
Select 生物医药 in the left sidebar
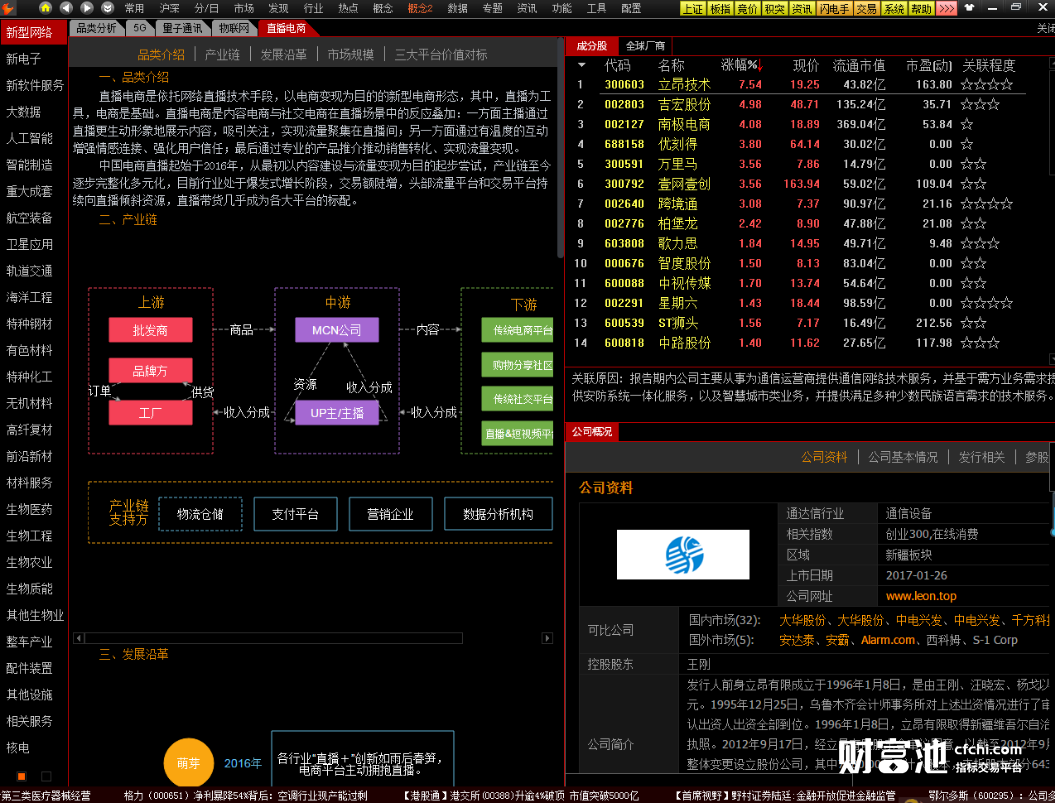pos(34,509)
